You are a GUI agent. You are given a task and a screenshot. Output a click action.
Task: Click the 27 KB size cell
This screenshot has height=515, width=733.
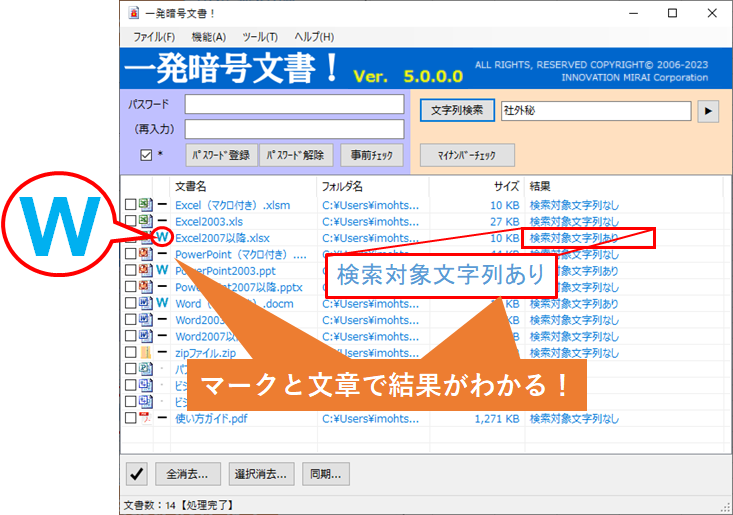coord(504,222)
